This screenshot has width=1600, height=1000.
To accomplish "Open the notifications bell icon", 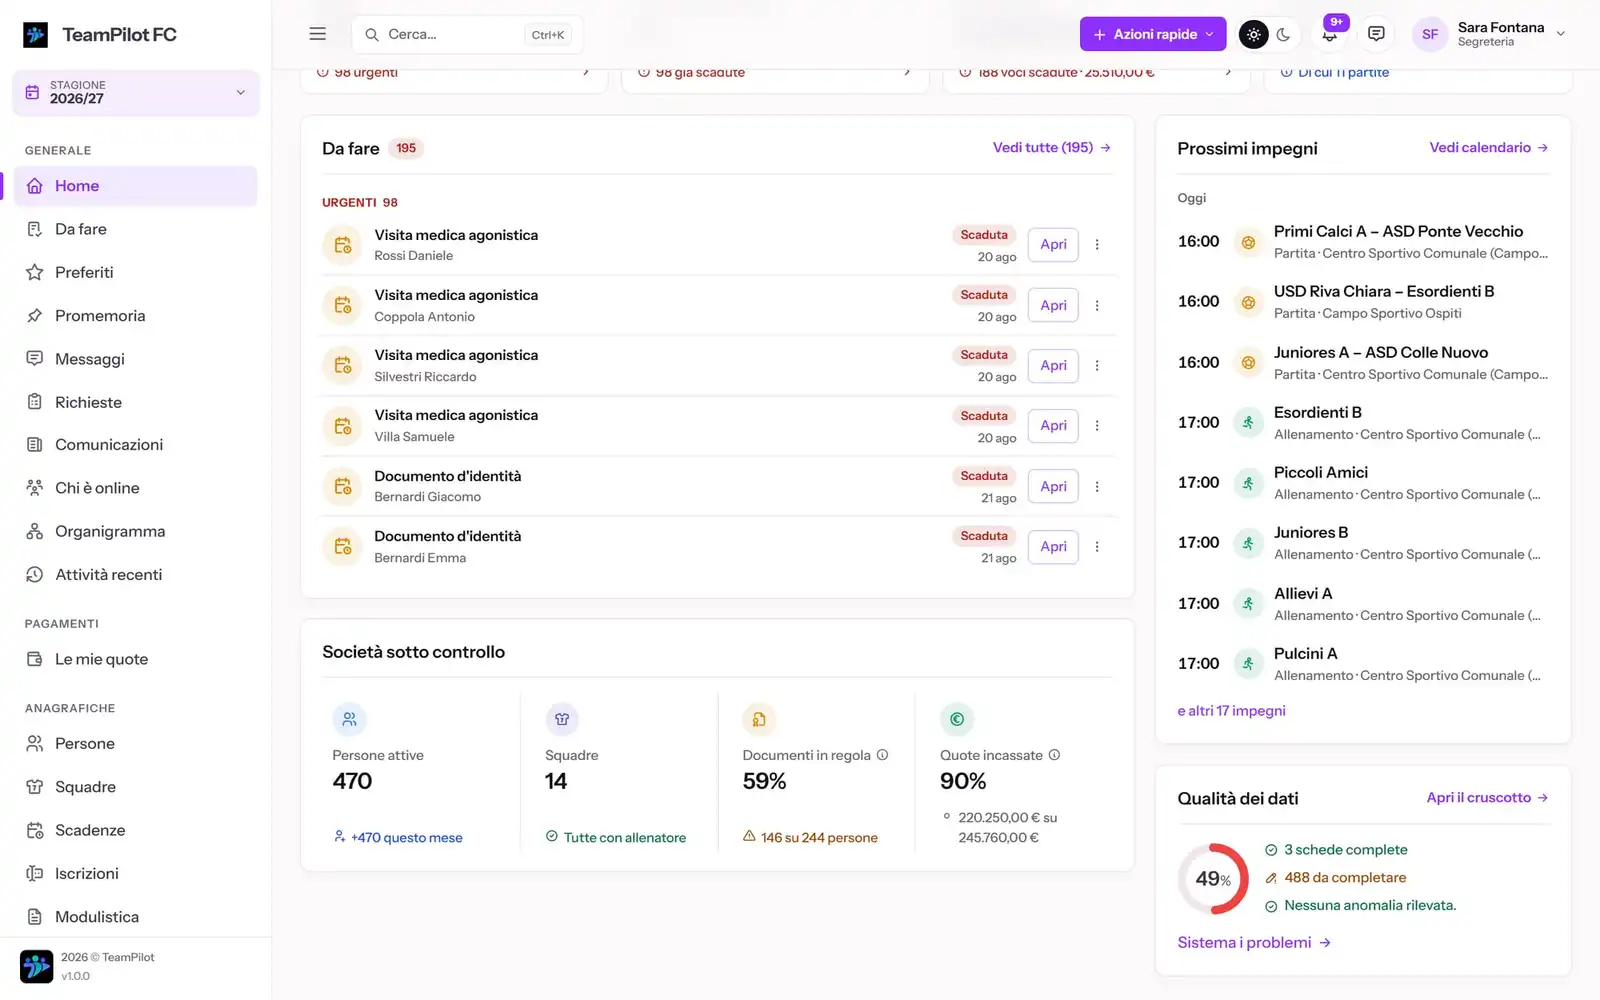I will pos(1329,34).
